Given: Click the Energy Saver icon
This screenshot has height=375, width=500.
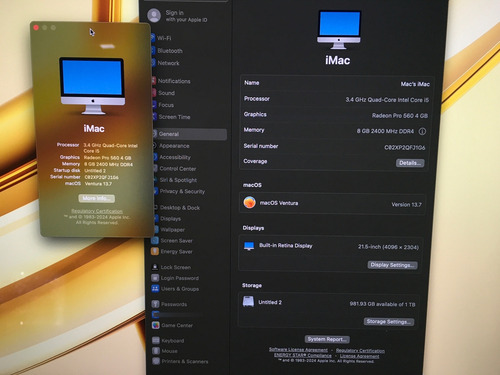Looking at the screenshot, I should (x=155, y=251).
